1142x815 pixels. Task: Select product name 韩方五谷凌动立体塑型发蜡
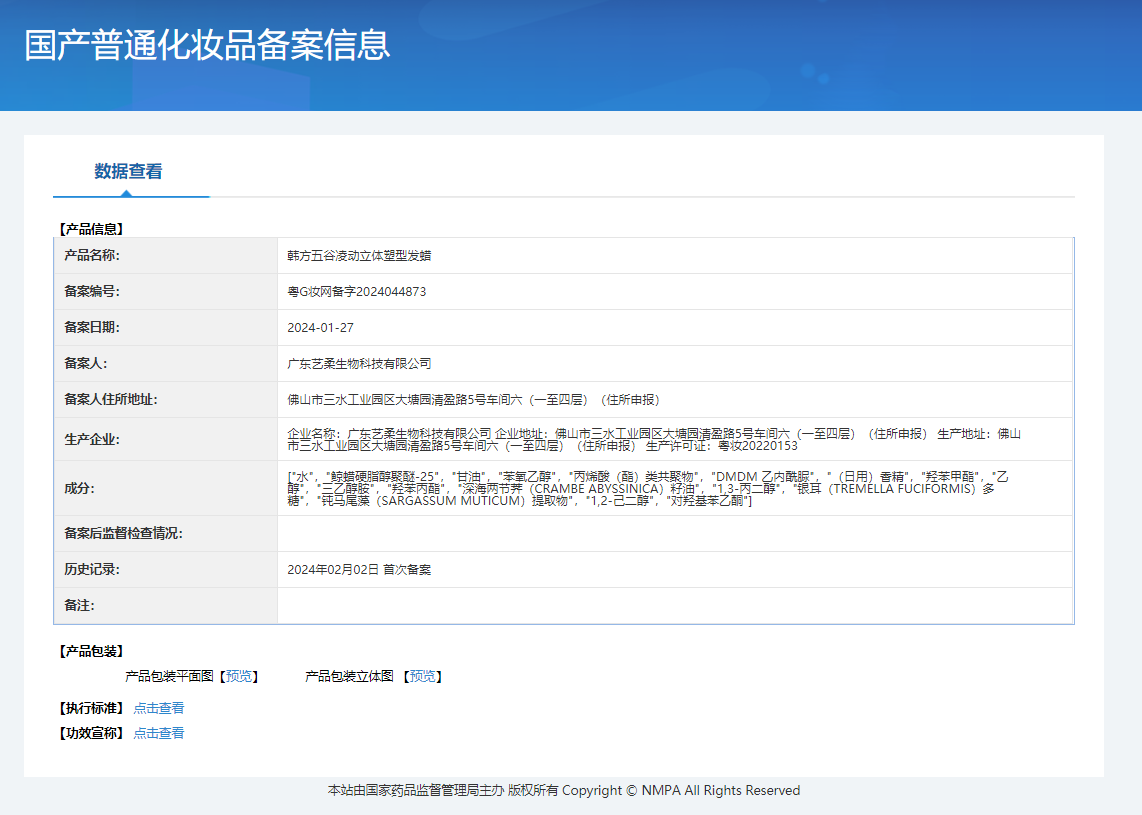(x=359, y=256)
